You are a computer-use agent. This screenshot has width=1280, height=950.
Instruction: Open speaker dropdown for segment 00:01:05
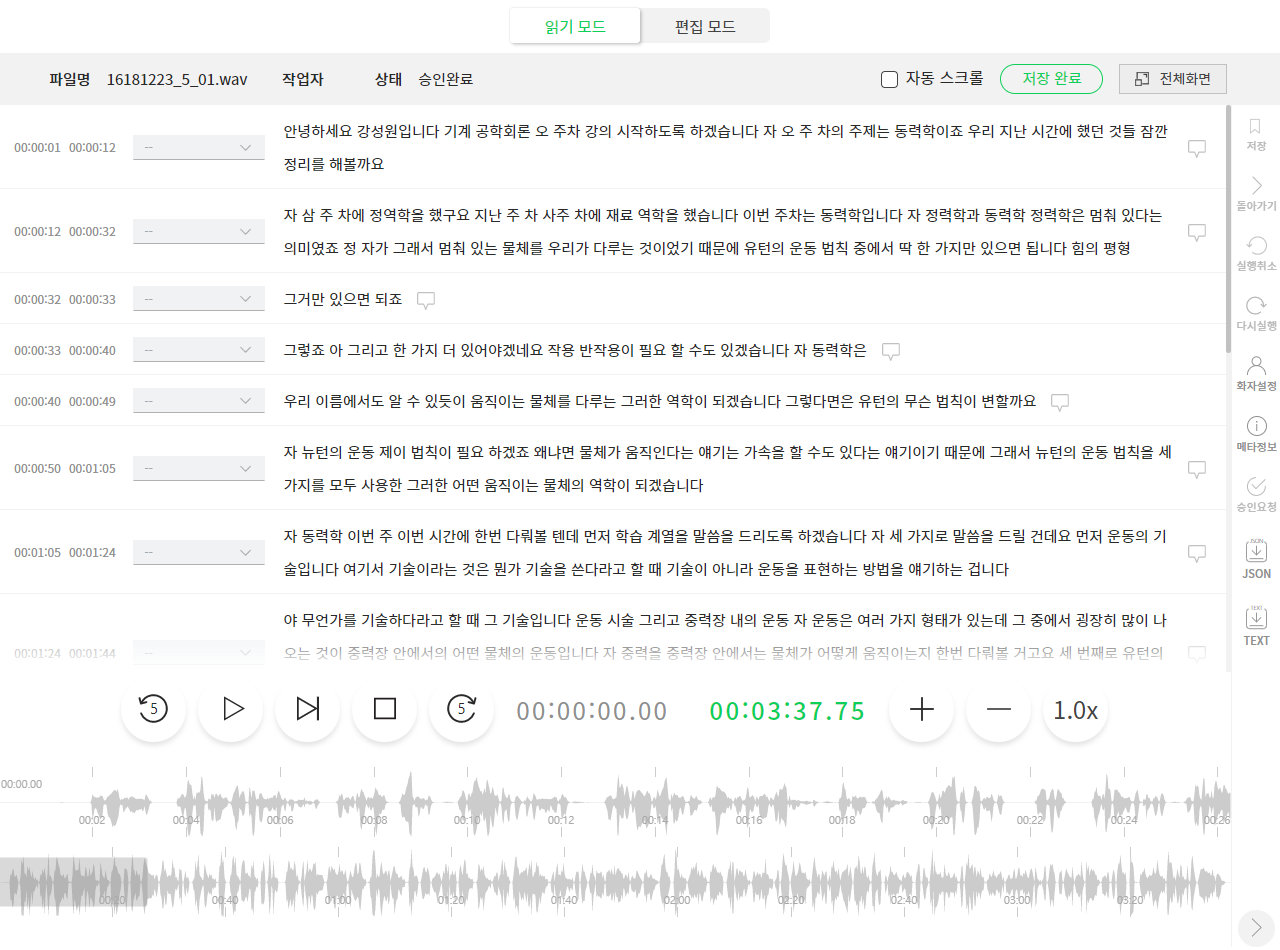[199, 552]
